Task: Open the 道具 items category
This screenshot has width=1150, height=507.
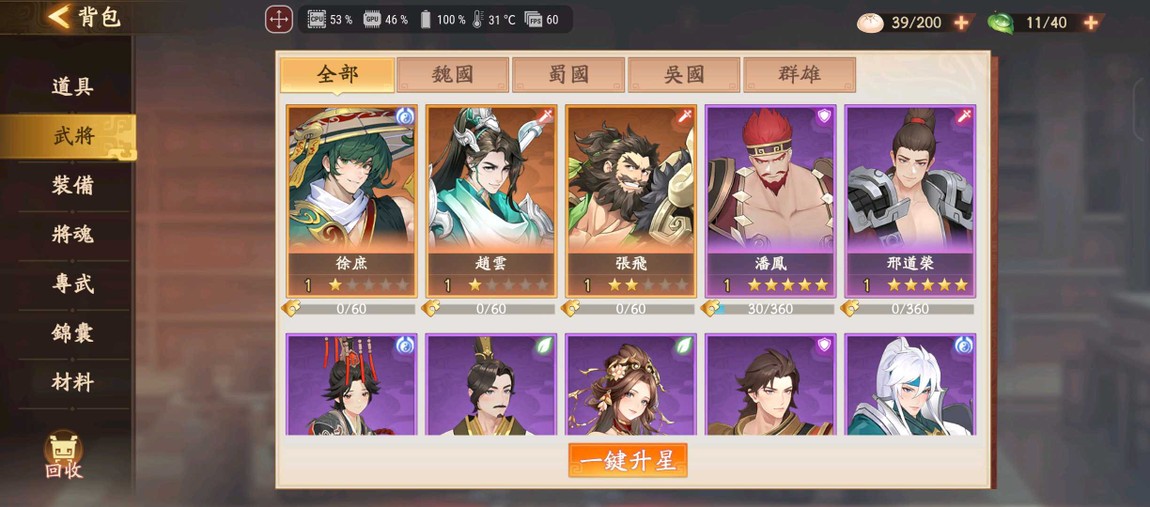Action: [73, 87]
